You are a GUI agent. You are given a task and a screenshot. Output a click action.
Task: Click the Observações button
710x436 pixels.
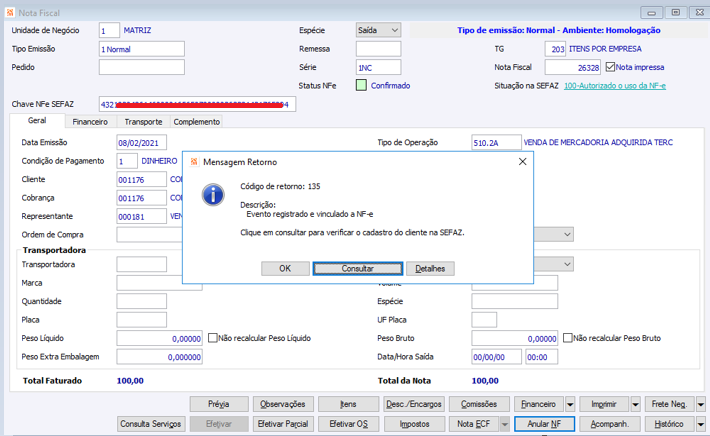pos(283,404)
